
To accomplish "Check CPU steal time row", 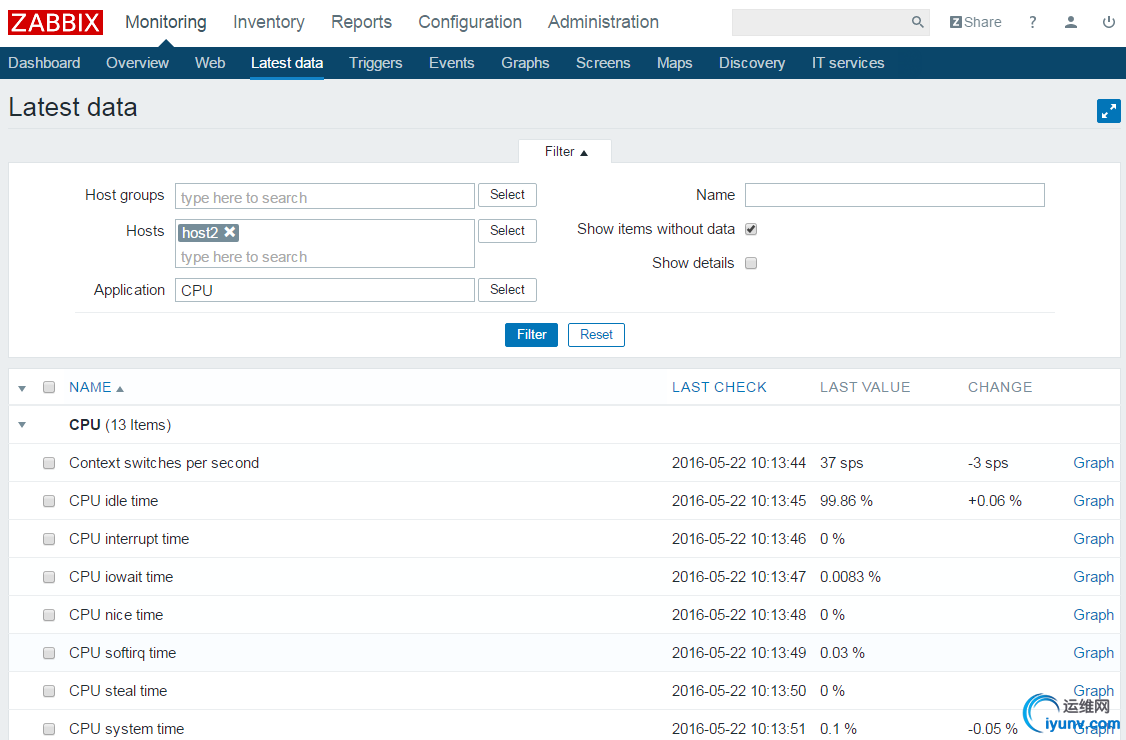I will point(49,691).
